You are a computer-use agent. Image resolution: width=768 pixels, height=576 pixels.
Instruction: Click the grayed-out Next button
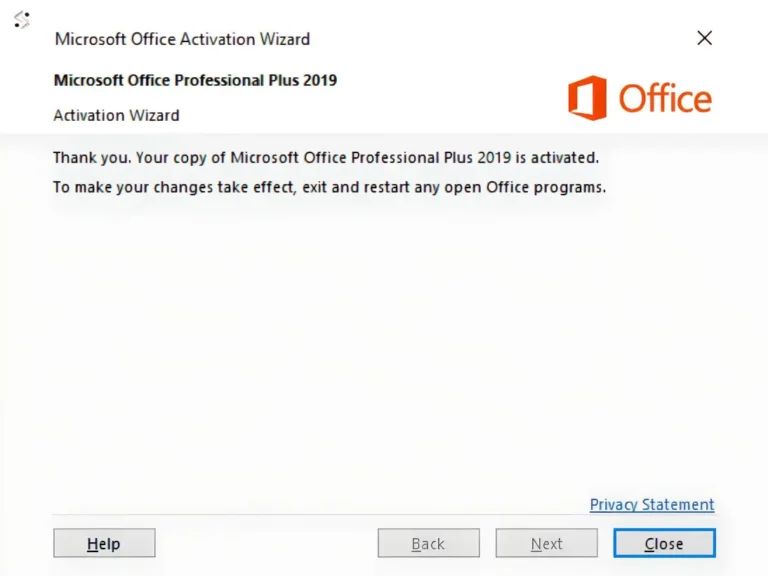point(546,543)
